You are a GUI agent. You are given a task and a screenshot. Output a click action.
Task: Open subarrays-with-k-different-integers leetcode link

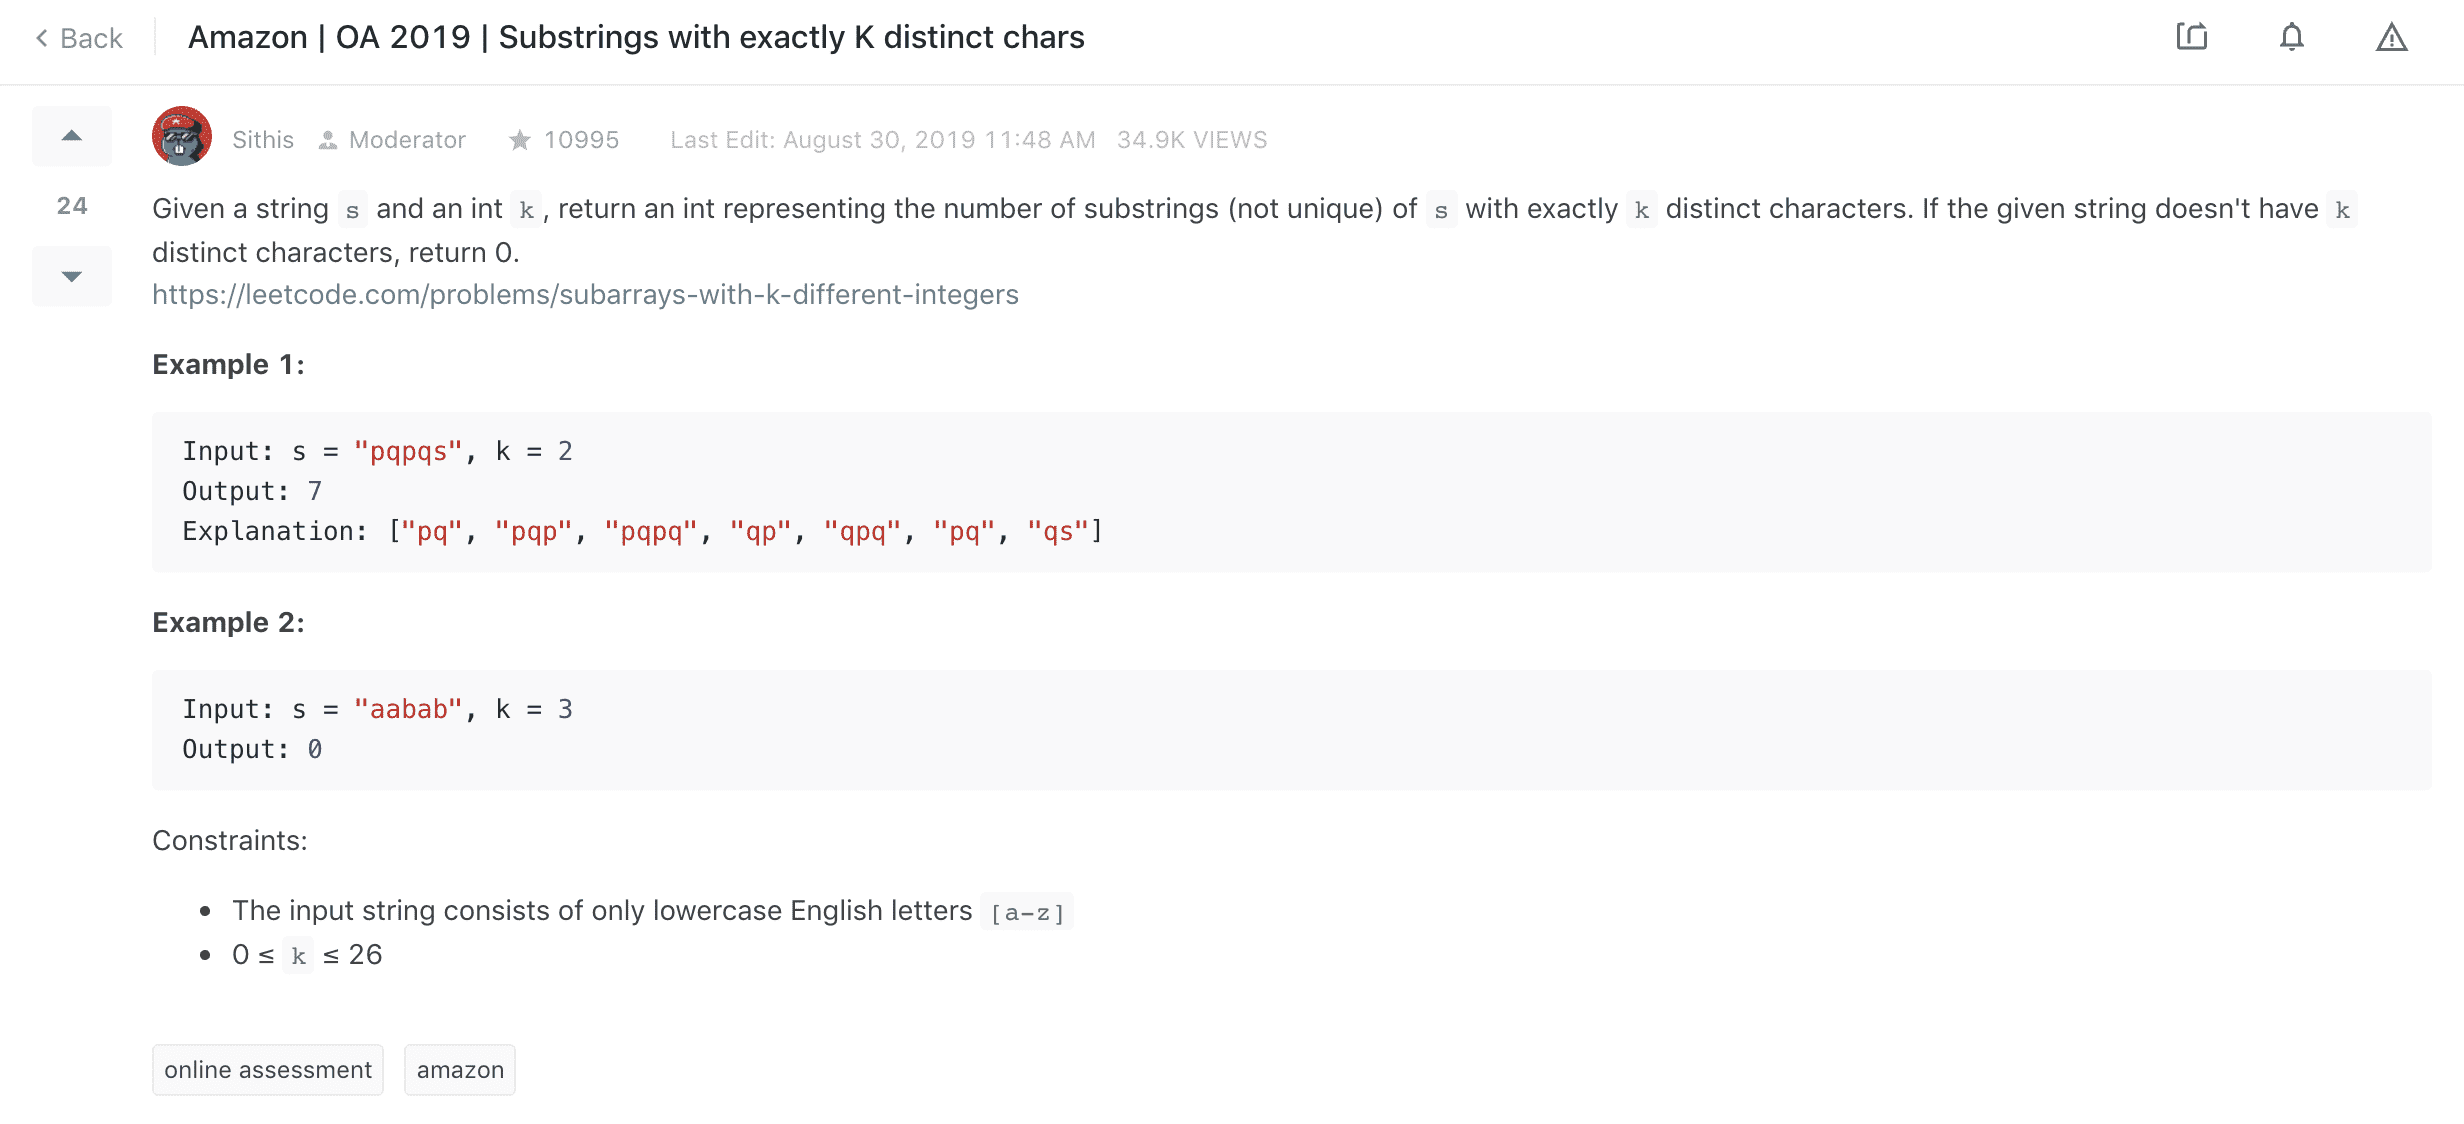(x=585, y=294)
